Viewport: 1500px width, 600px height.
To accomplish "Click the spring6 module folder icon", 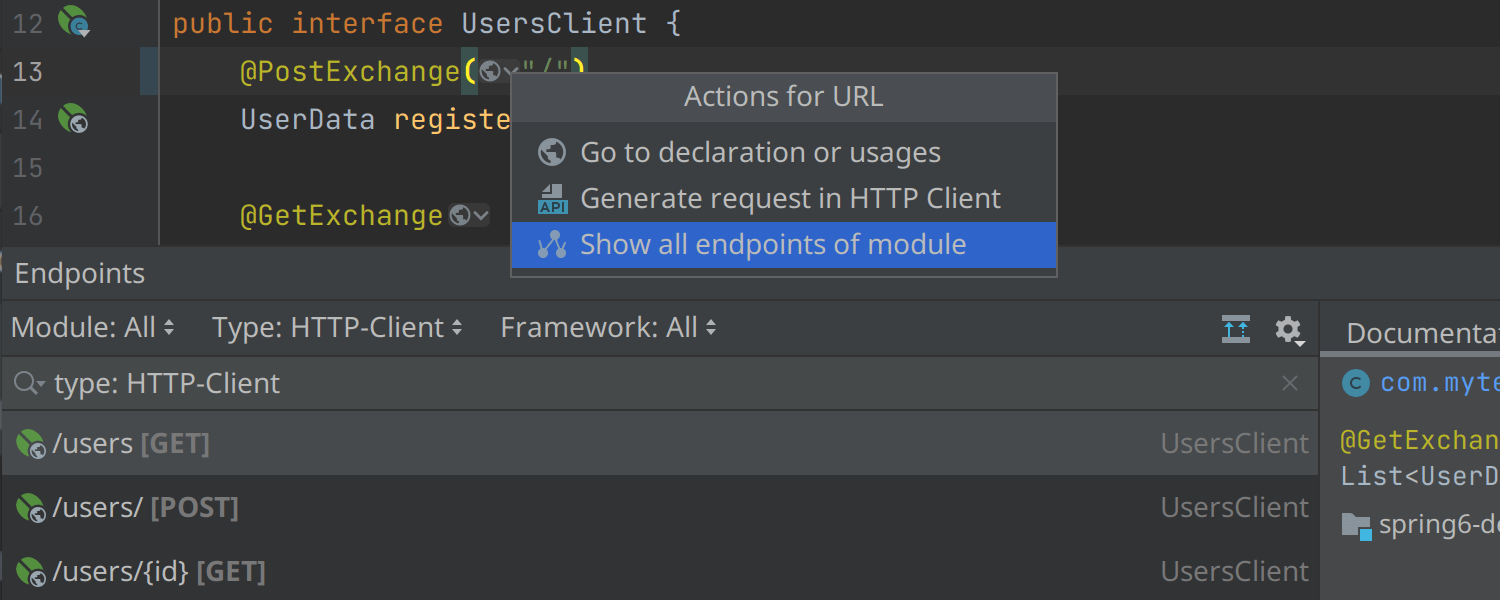I will tap(1356, 525).
